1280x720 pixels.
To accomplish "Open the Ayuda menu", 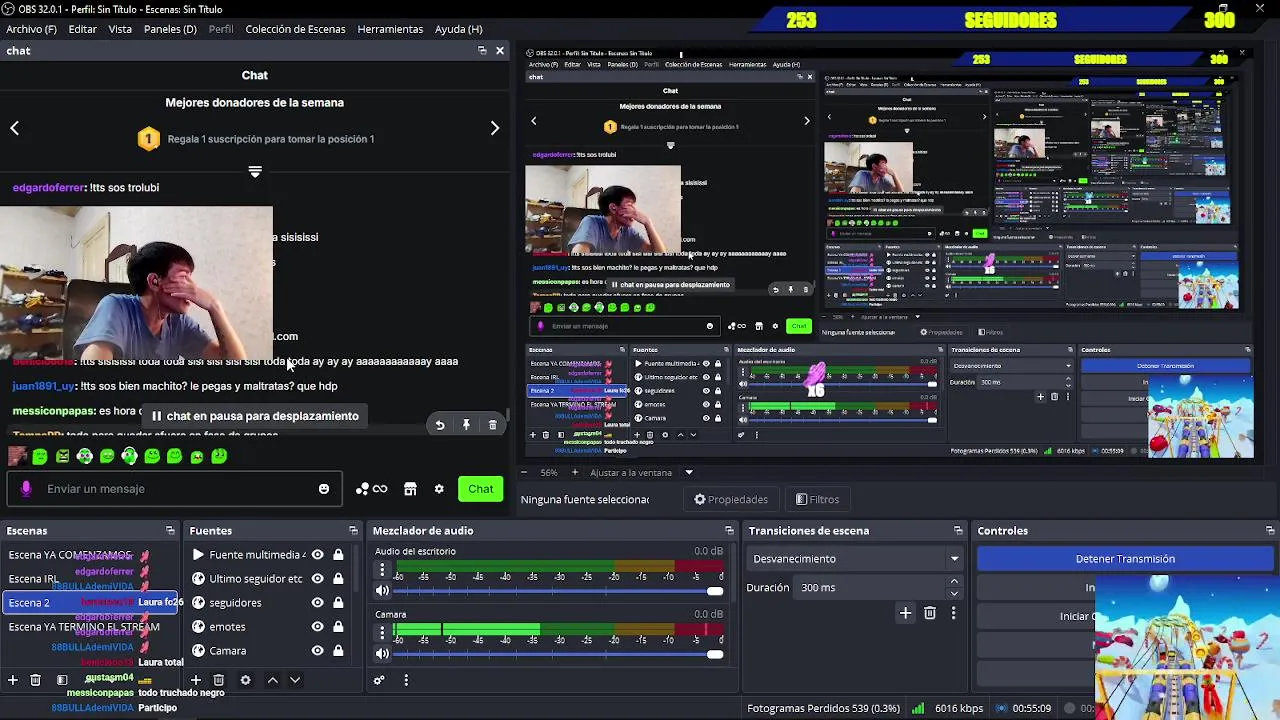I will pos(459,29).
